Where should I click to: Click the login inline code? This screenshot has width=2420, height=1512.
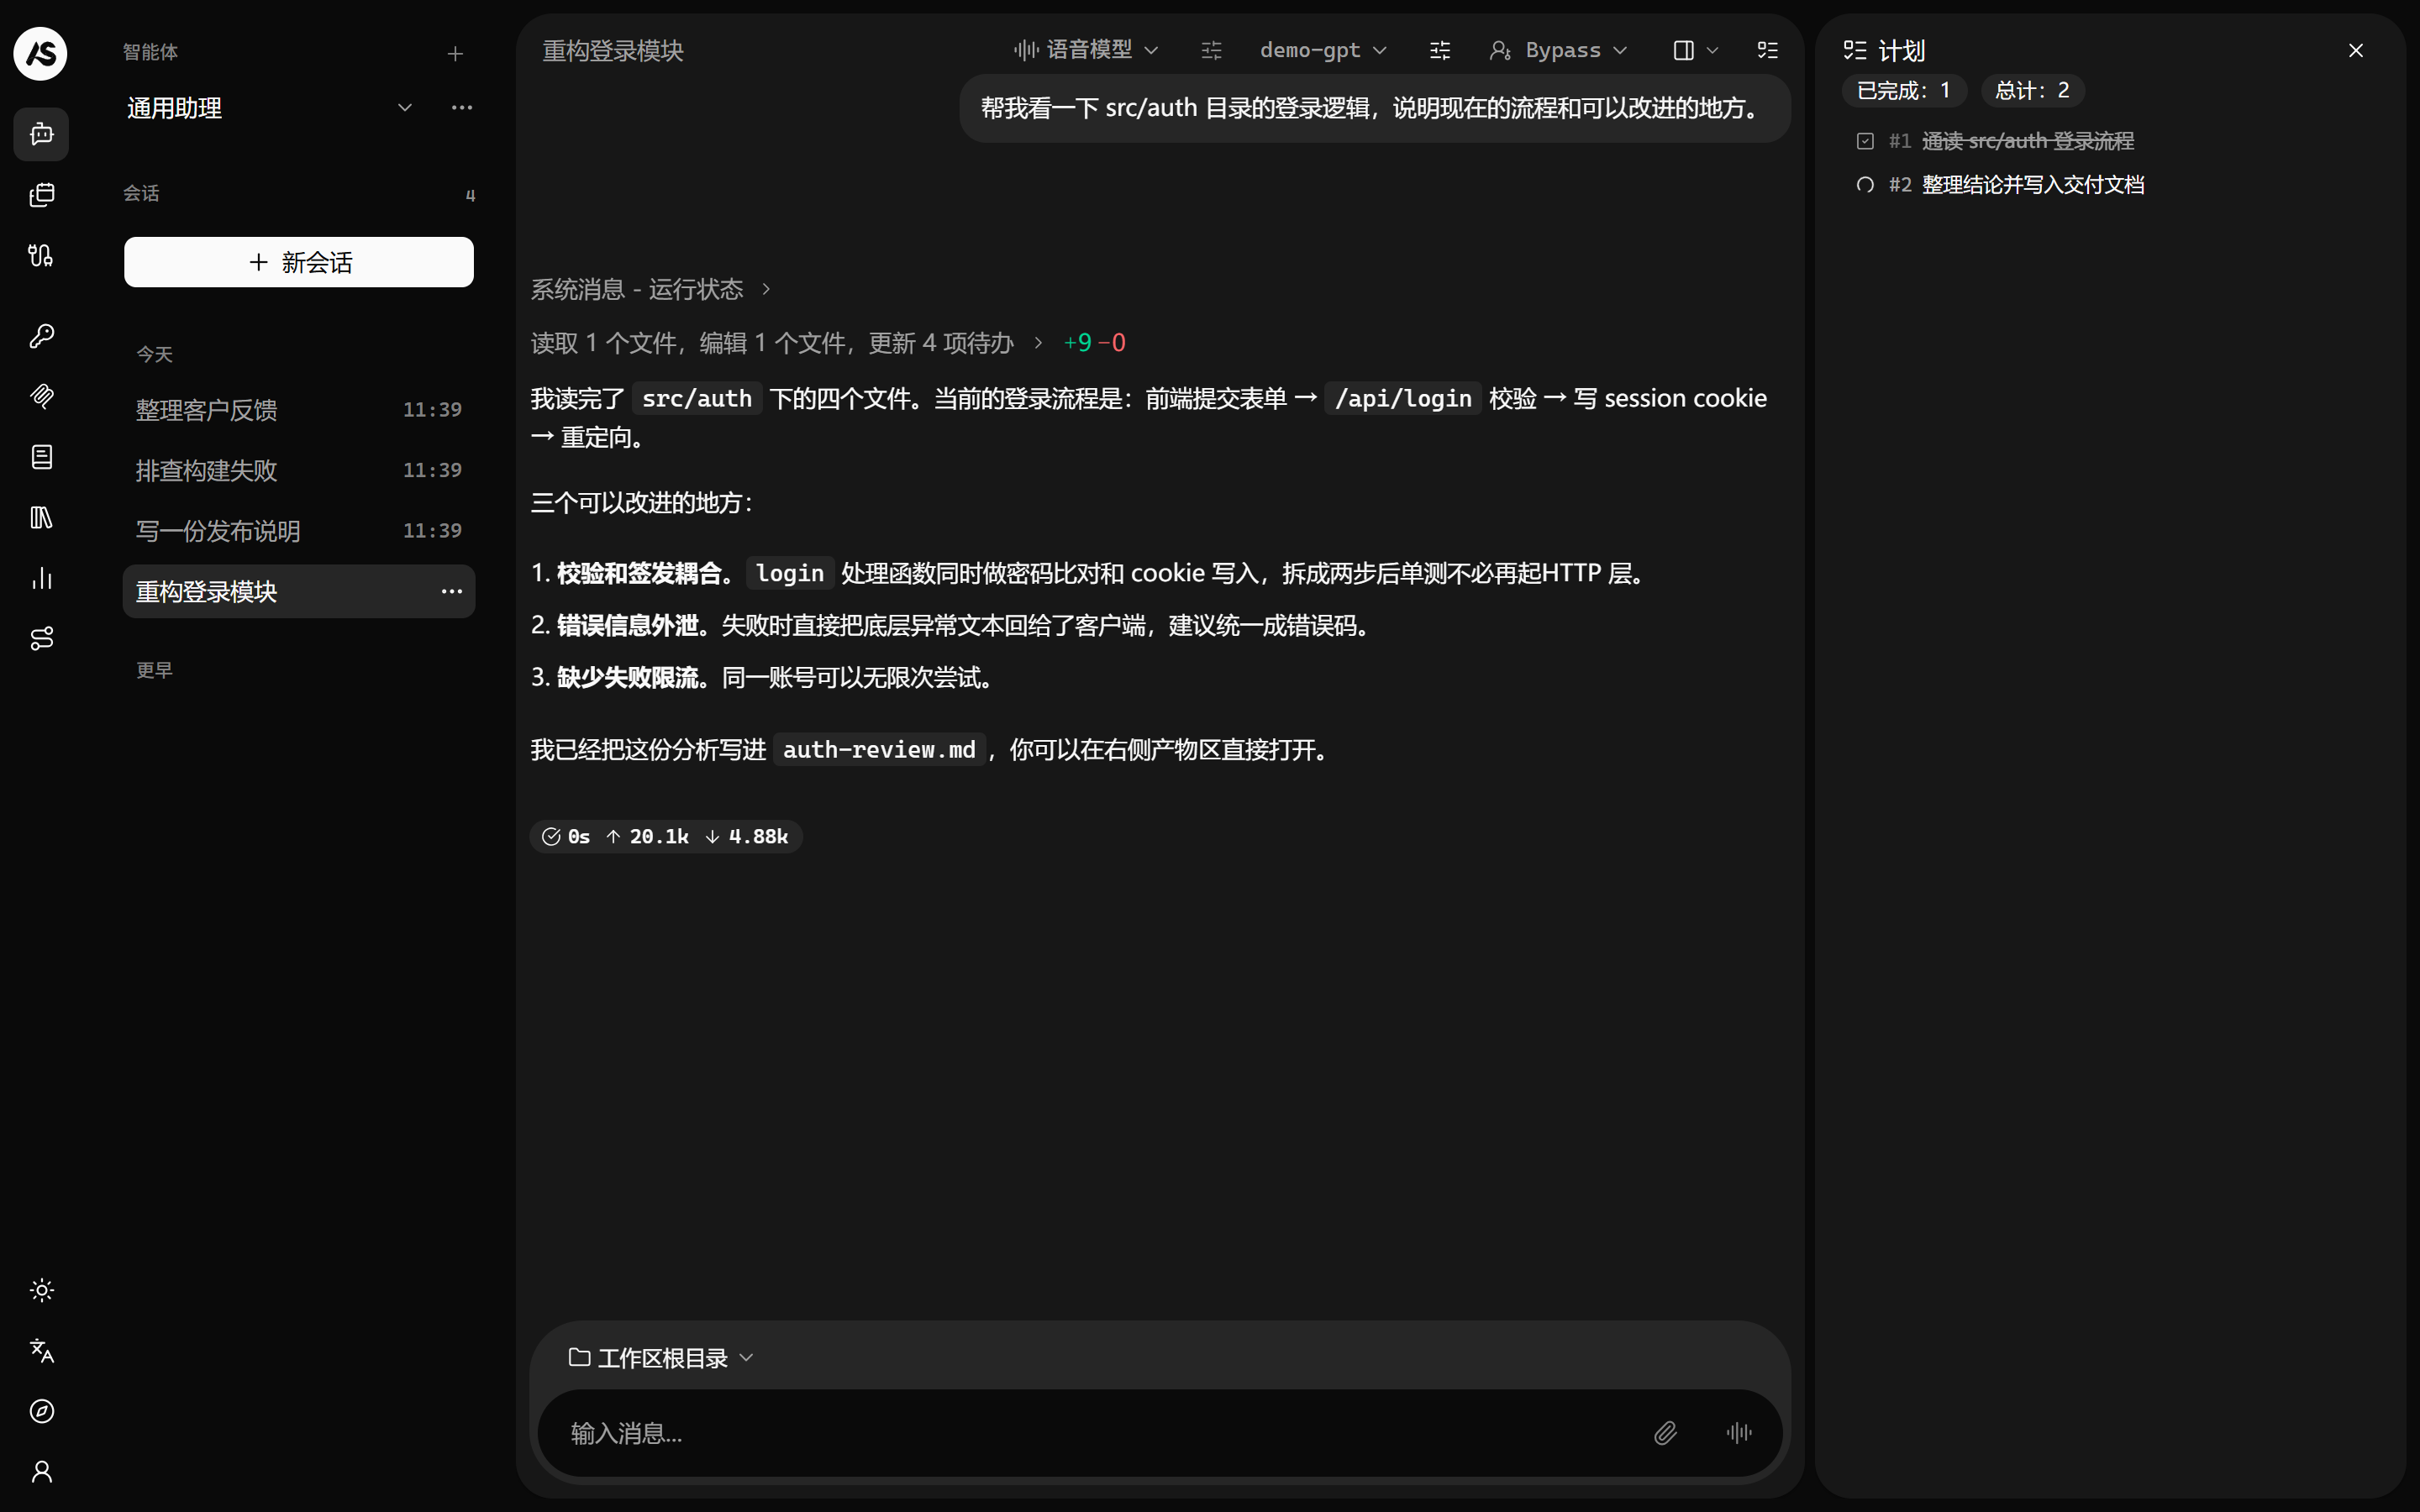[x=790, y=573]
